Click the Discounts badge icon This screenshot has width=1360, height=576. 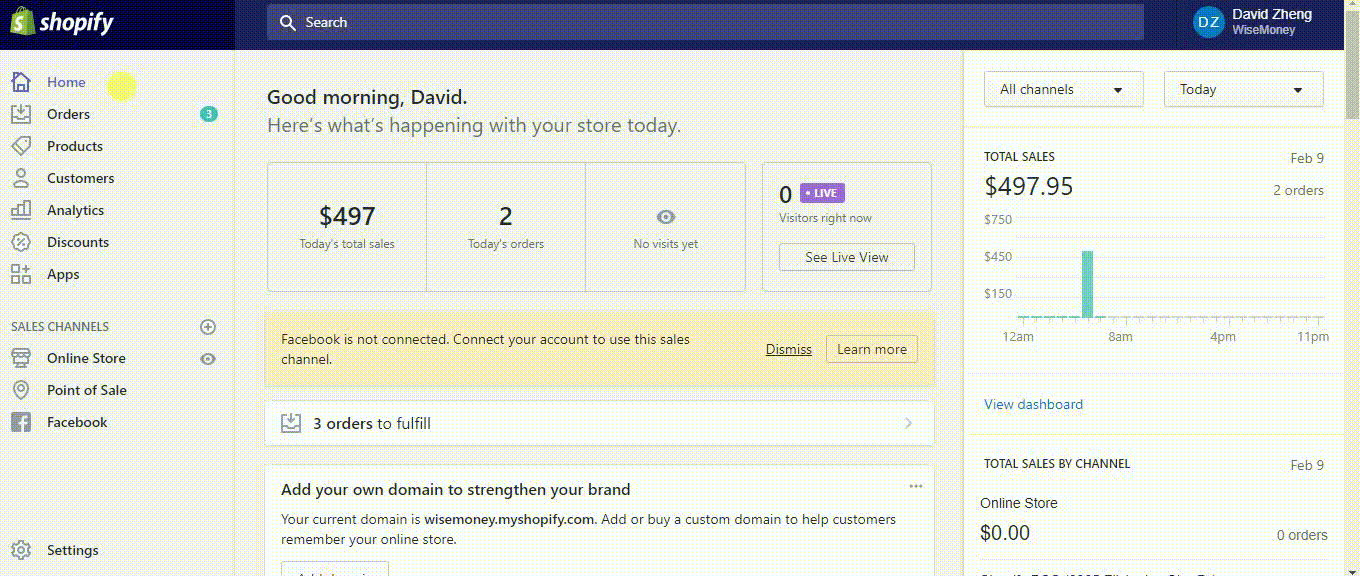(20, 242)
